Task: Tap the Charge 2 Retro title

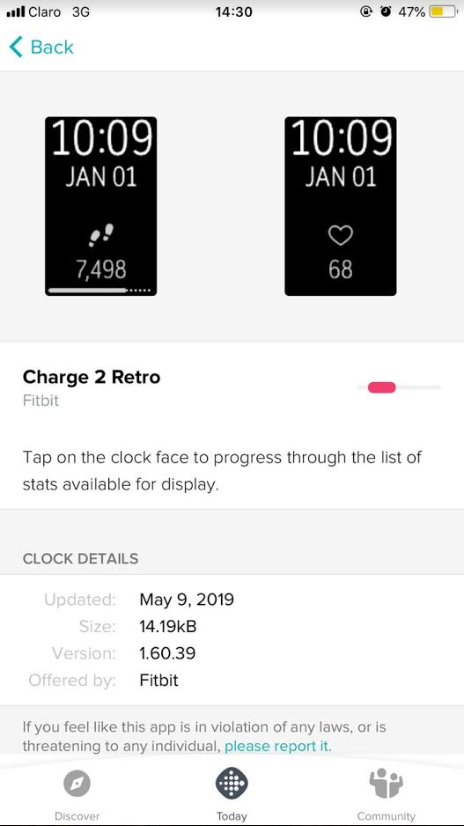Action: click(x=91, y=377)
